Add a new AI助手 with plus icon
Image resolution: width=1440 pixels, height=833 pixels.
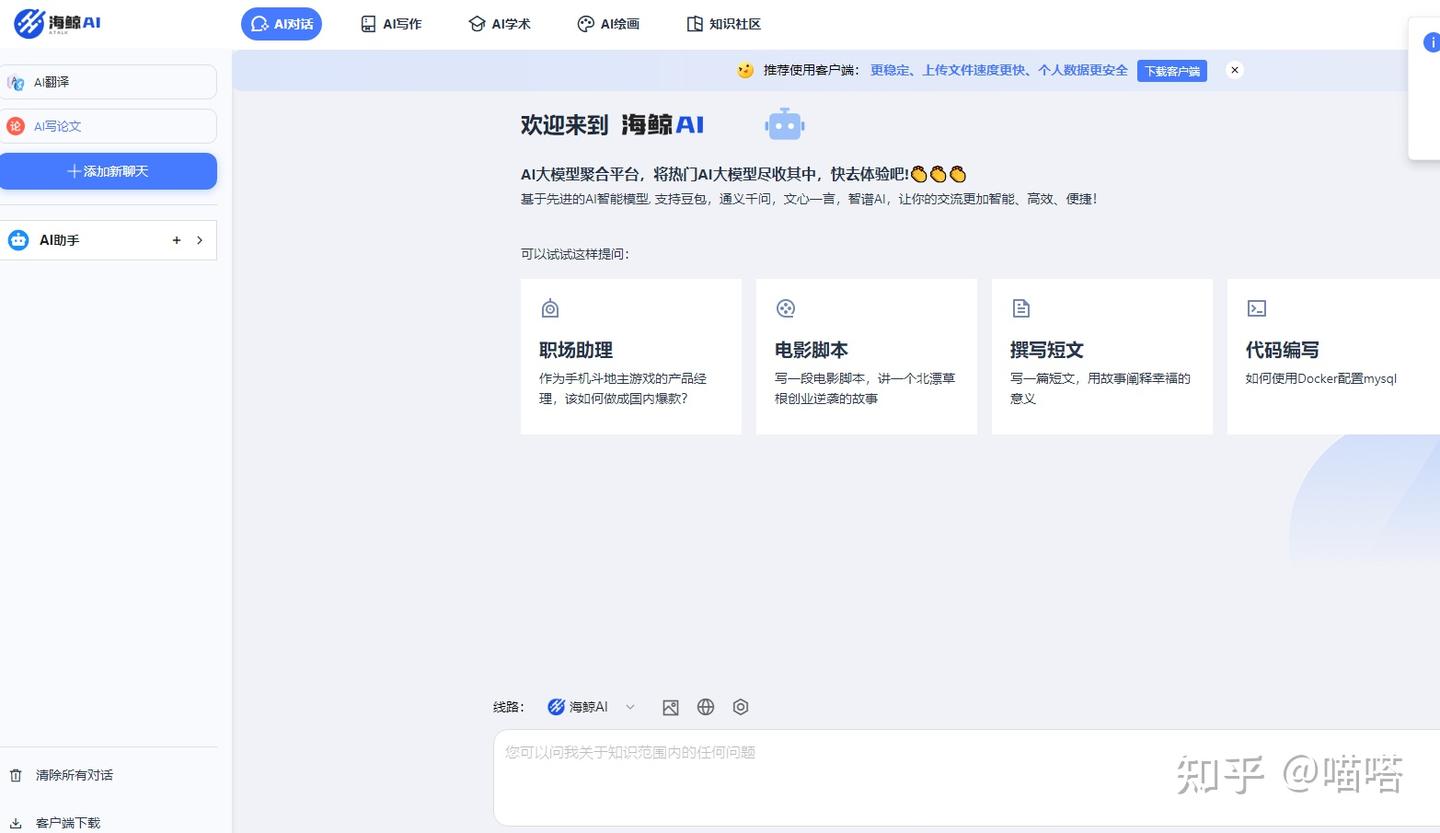(177, 240)
